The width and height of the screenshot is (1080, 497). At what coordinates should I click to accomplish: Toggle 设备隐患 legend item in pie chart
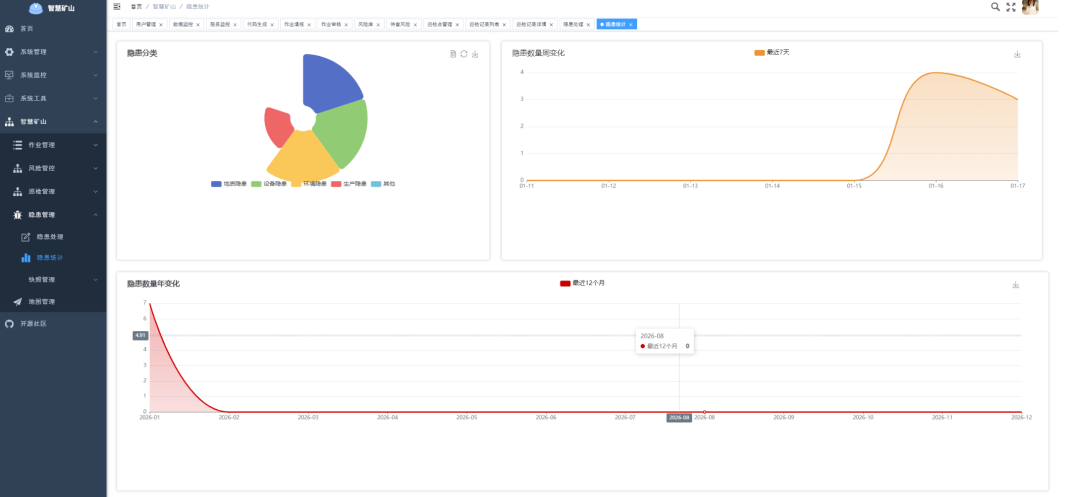(269, 184)
